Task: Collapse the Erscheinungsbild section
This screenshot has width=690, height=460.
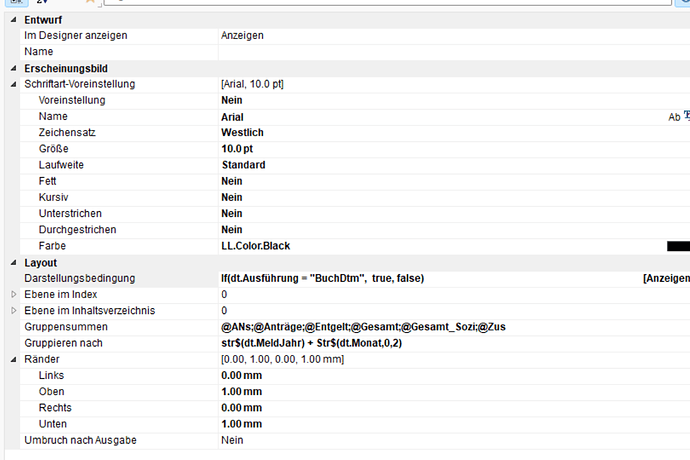Action: (13, 68)
